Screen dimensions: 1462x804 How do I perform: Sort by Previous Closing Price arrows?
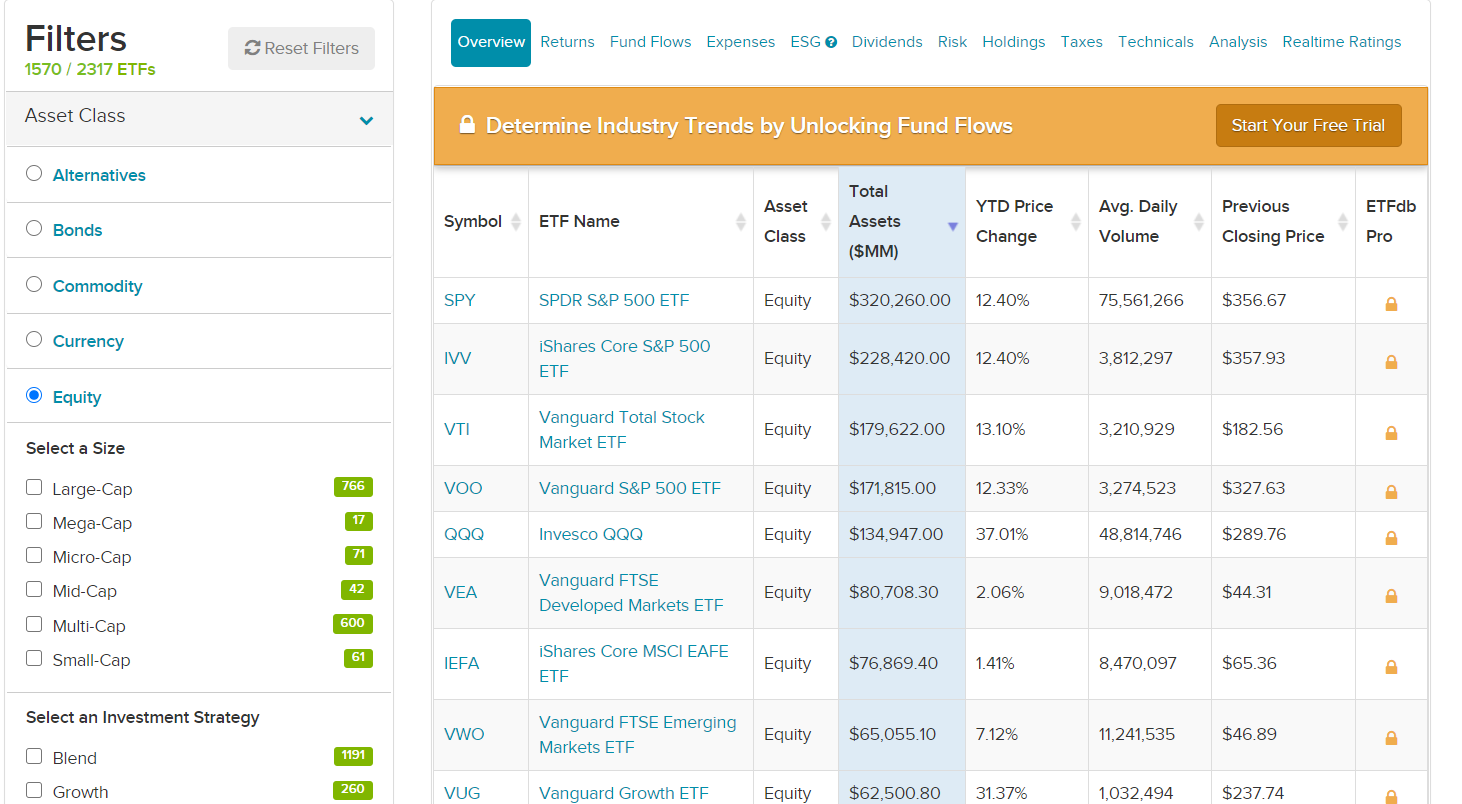click(x=1343, y=222)
